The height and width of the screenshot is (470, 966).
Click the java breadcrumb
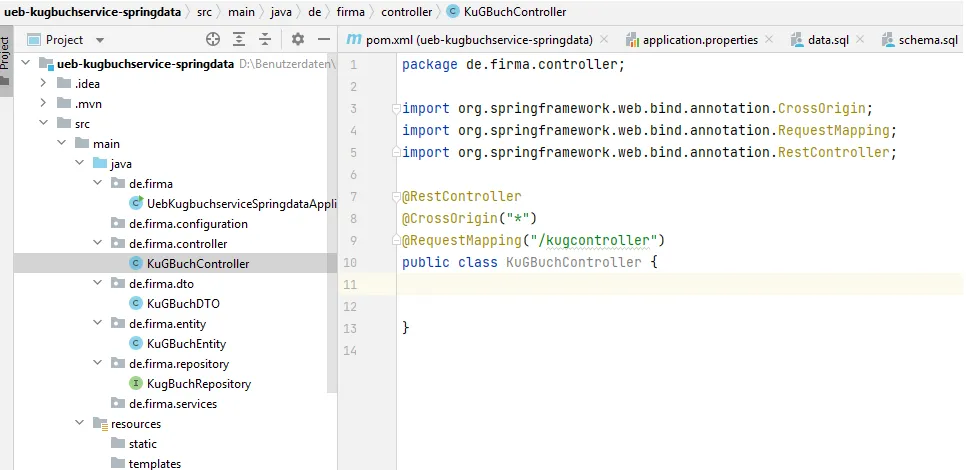click(281, 12)
